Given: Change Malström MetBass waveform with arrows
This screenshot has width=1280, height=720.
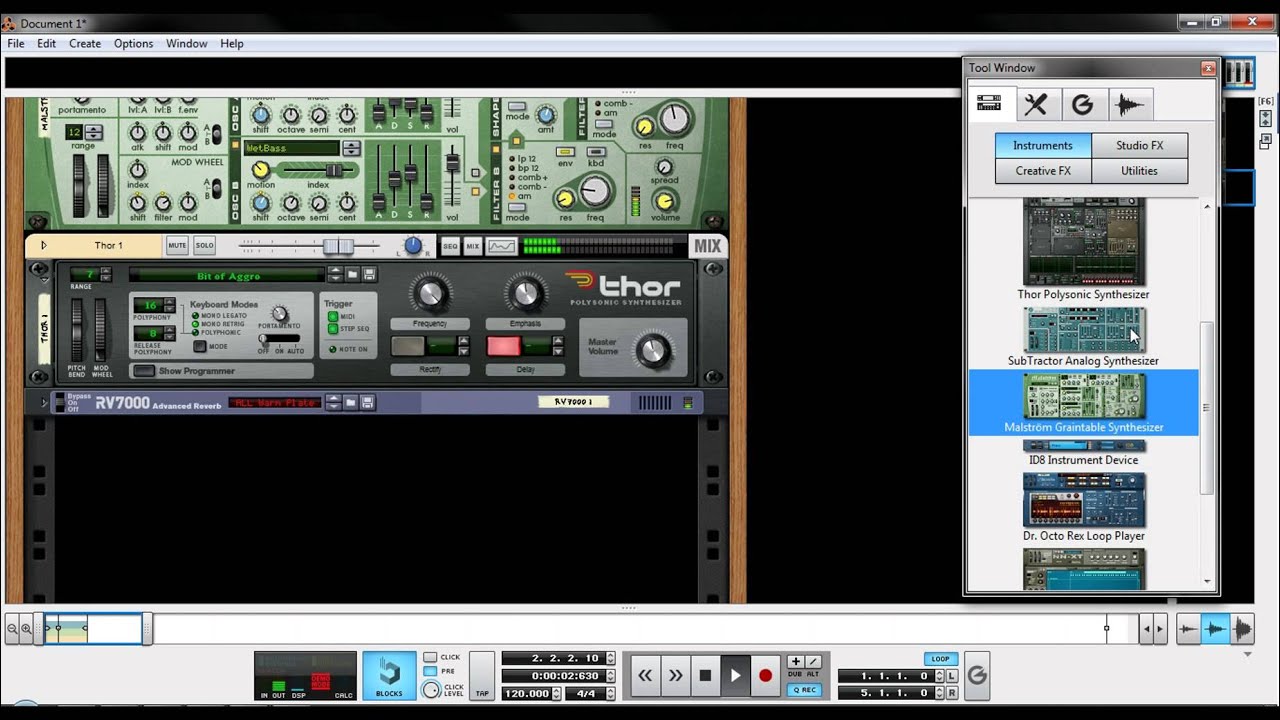Looking at the screenshot, I should tap(351, 148).
